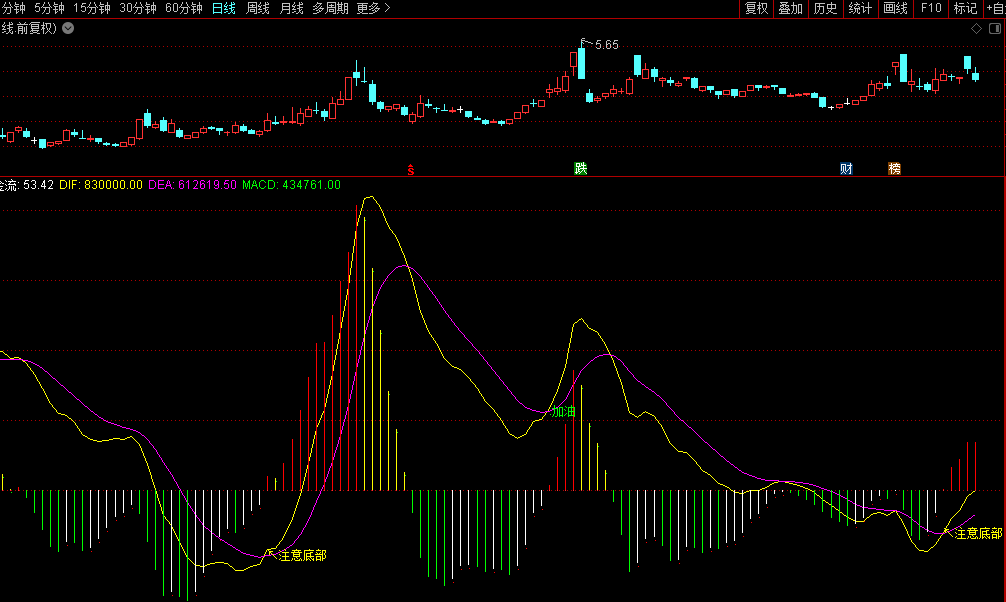The width and height of the screenshot is (1006, 602).
Task: Switch to 周线 weekly chart
Action: (258, 8)
